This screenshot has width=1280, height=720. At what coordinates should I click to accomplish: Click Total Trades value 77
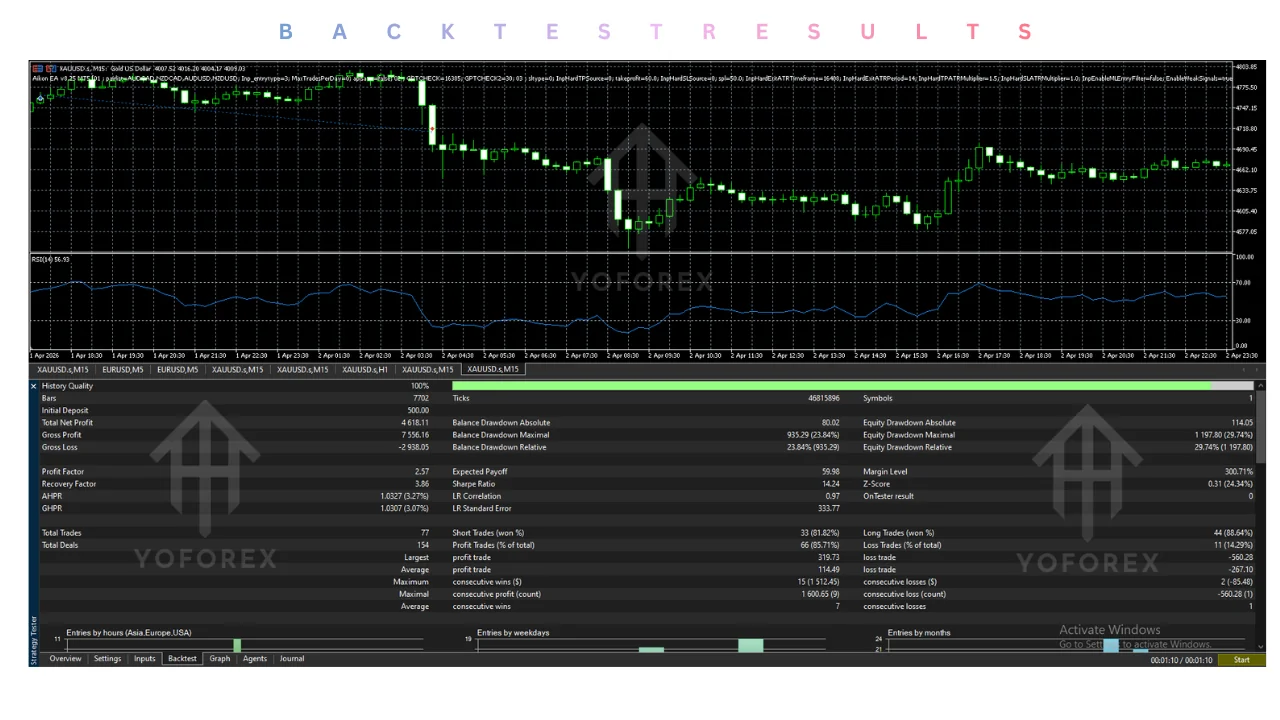tap(425, 533)
